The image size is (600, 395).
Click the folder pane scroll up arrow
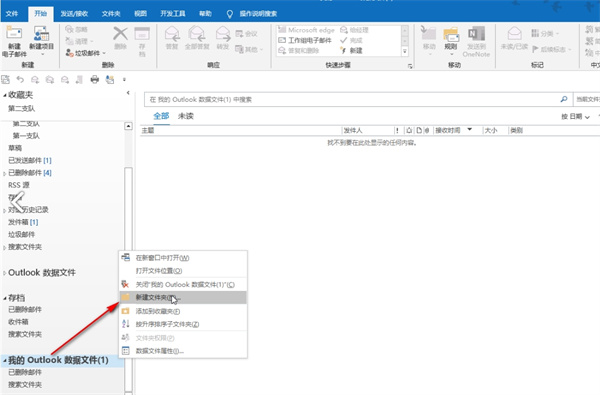point(129,126)
